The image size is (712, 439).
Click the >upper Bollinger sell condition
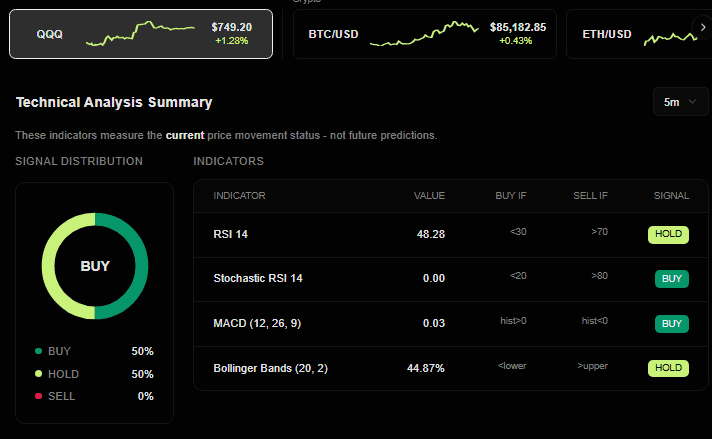(x=592, y=366)
